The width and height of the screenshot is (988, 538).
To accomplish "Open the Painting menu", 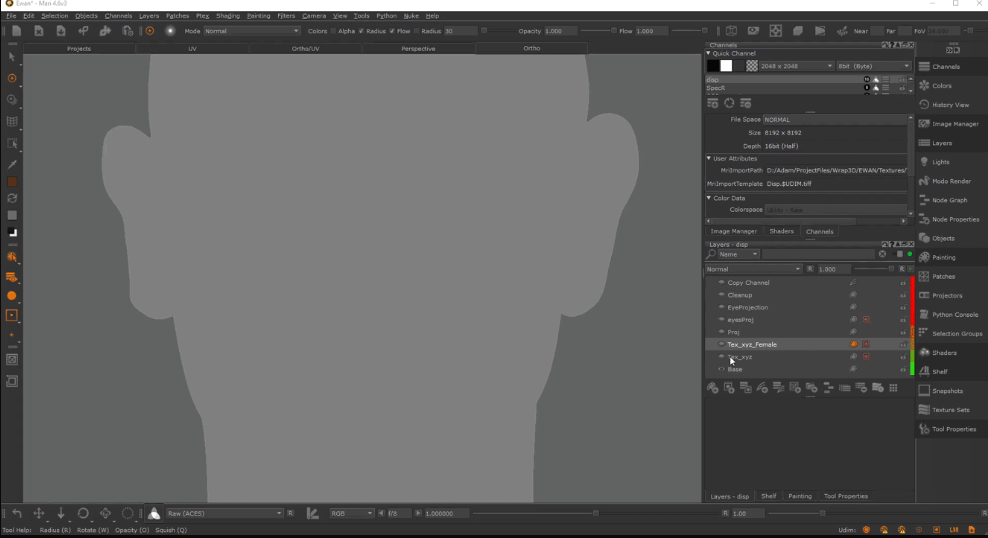I will 258,16.
